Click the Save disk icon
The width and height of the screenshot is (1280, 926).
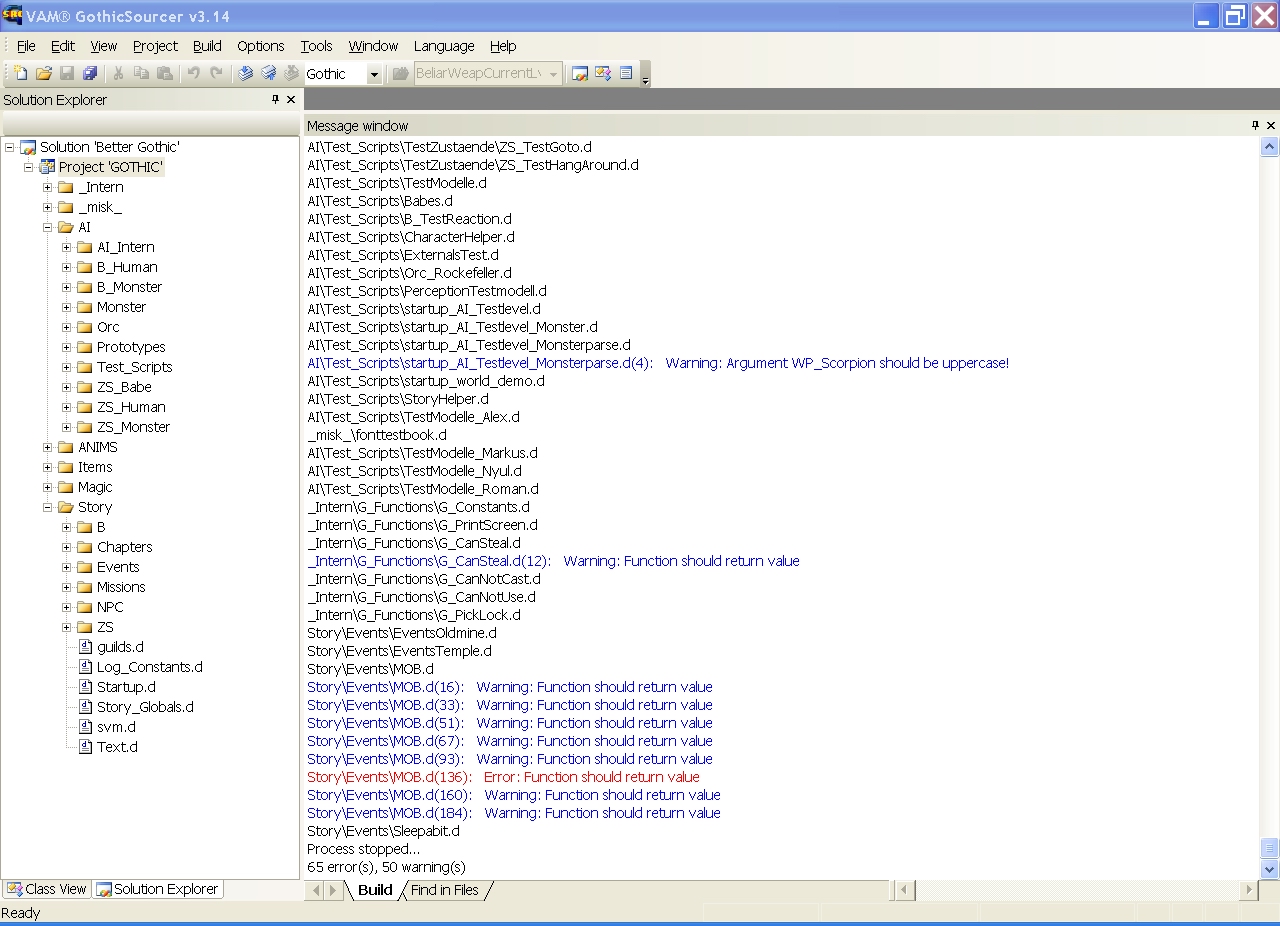67,74
